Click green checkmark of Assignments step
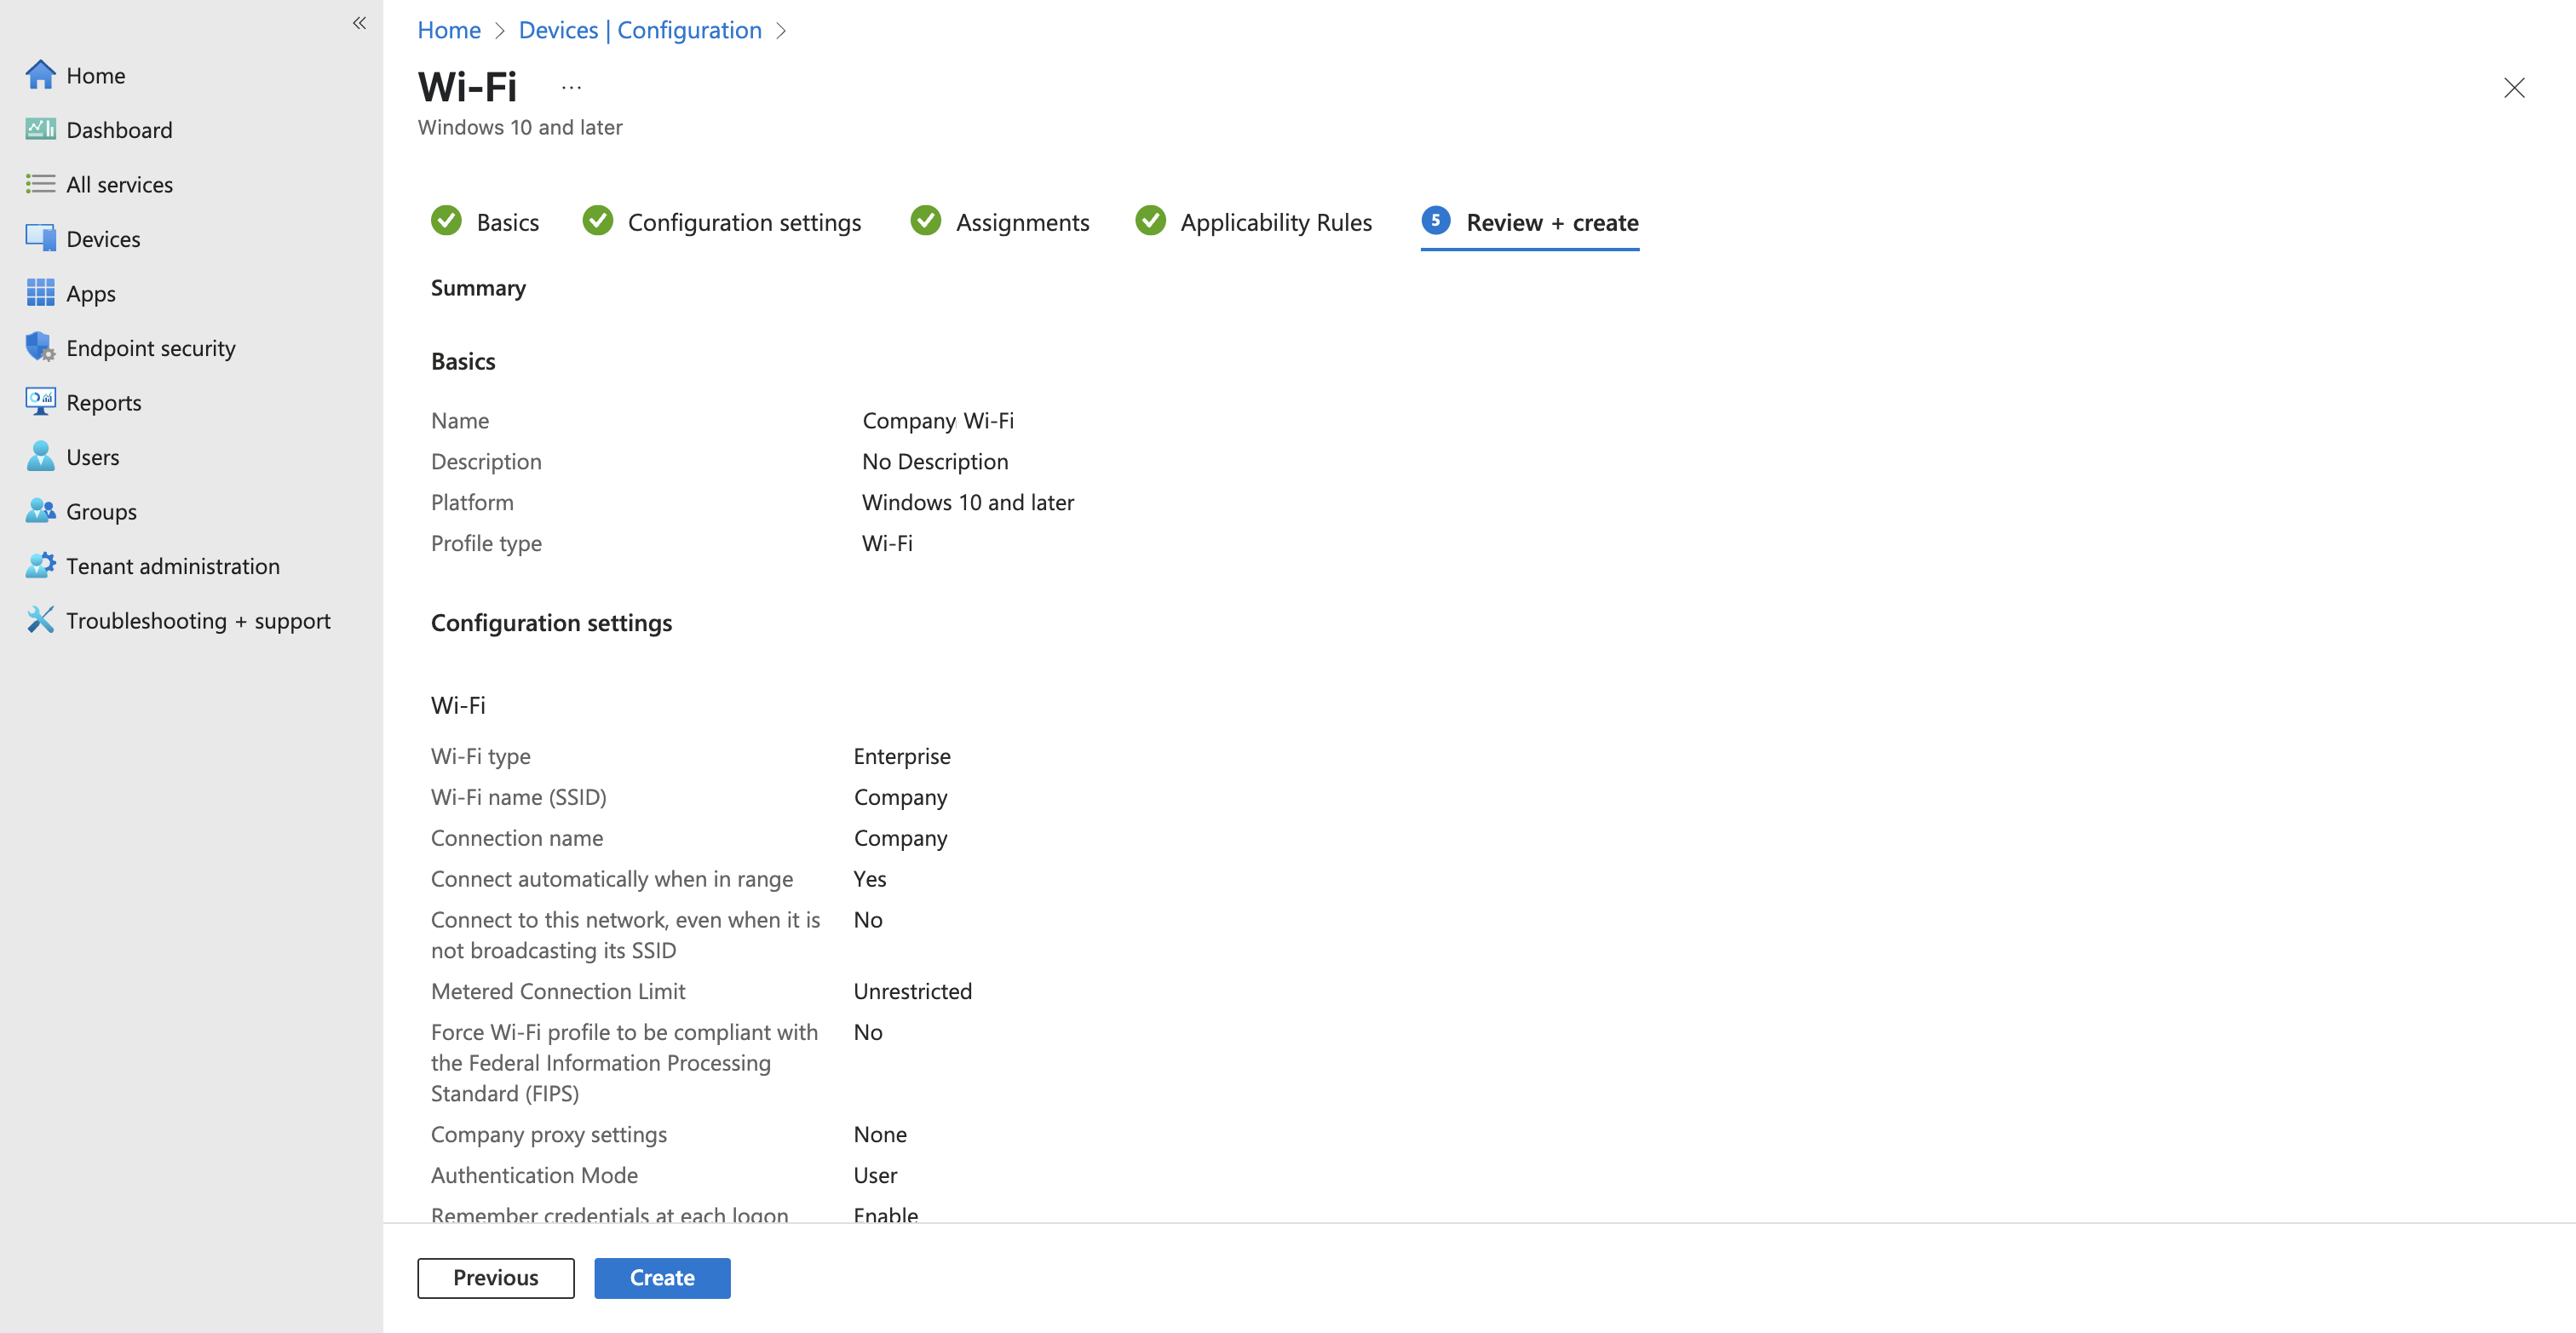This screenshot has height=1333, width=2576. (925, 220)
